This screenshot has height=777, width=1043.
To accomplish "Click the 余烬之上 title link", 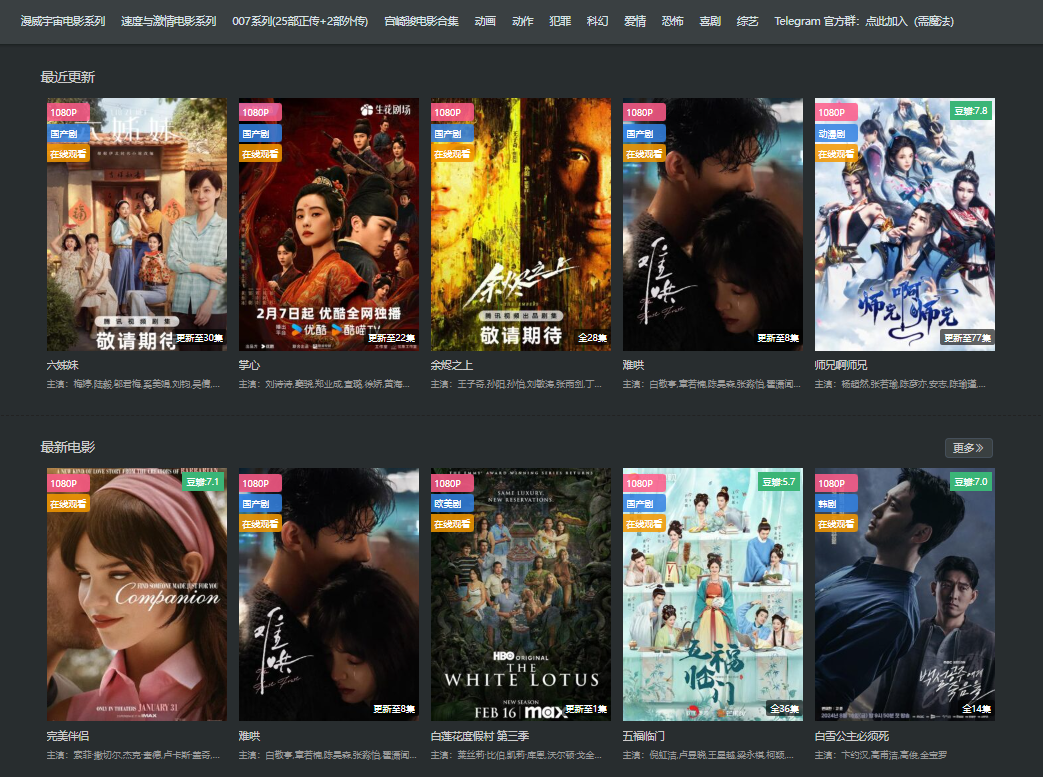I will point(452,365).
